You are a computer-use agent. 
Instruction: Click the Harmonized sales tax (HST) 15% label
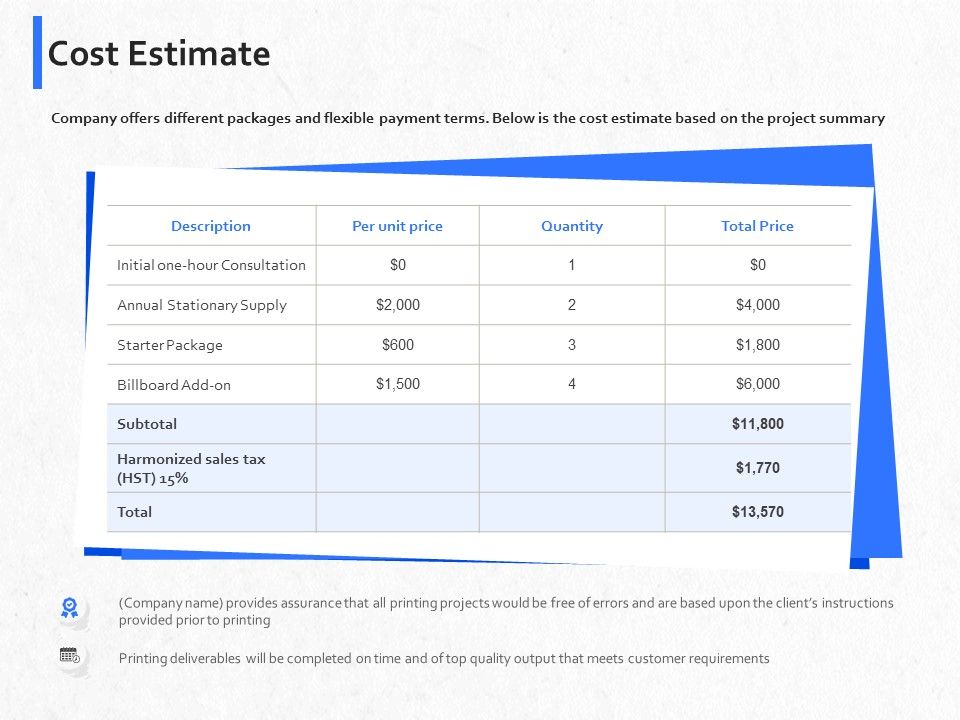point(191,468)
